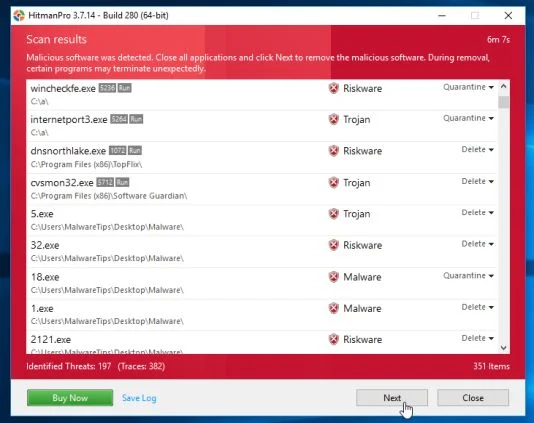Click the Software Guardian path under cvsmon32.exe

(109, 196)
